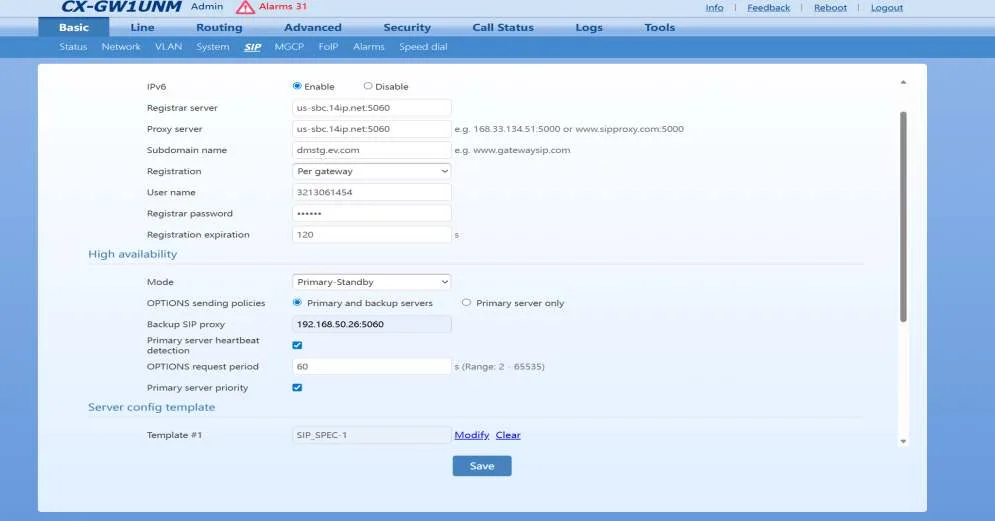Select the IPv6 Enable radio button

click(297, 86)
